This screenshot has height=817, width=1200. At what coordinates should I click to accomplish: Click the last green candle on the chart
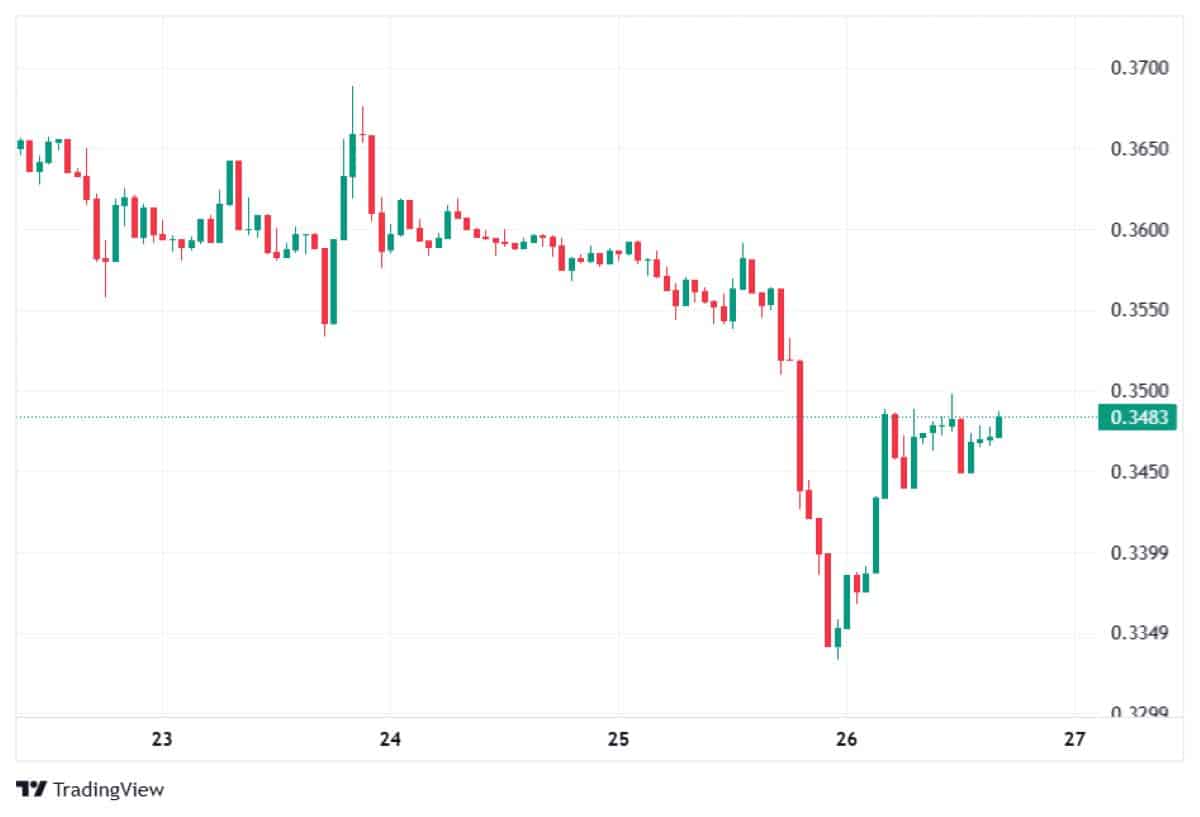point(998,427)
